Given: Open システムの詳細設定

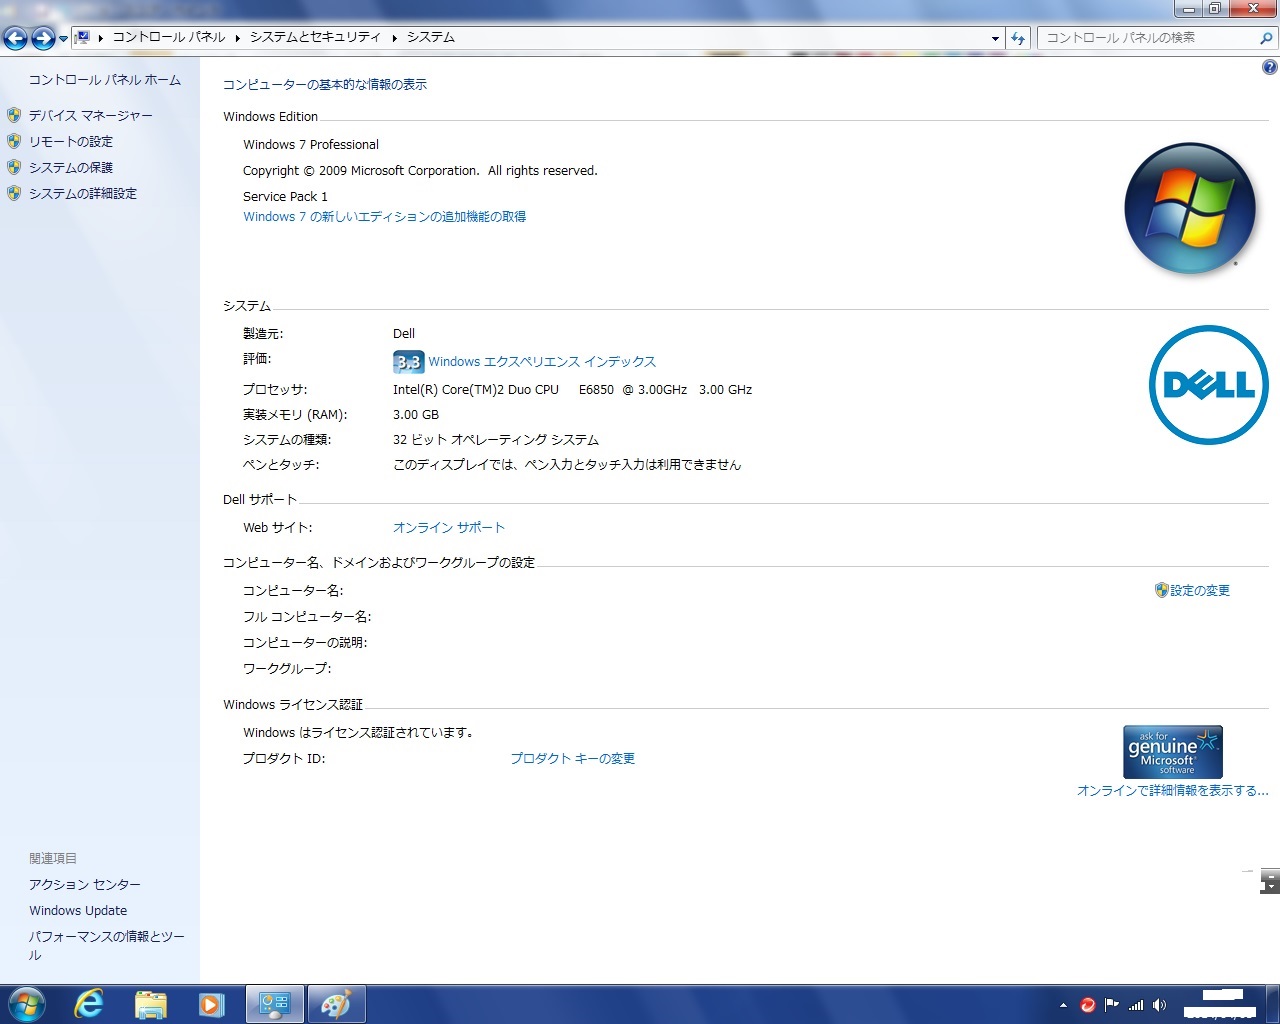Looking at the screenshot, I should pos(82,194).
